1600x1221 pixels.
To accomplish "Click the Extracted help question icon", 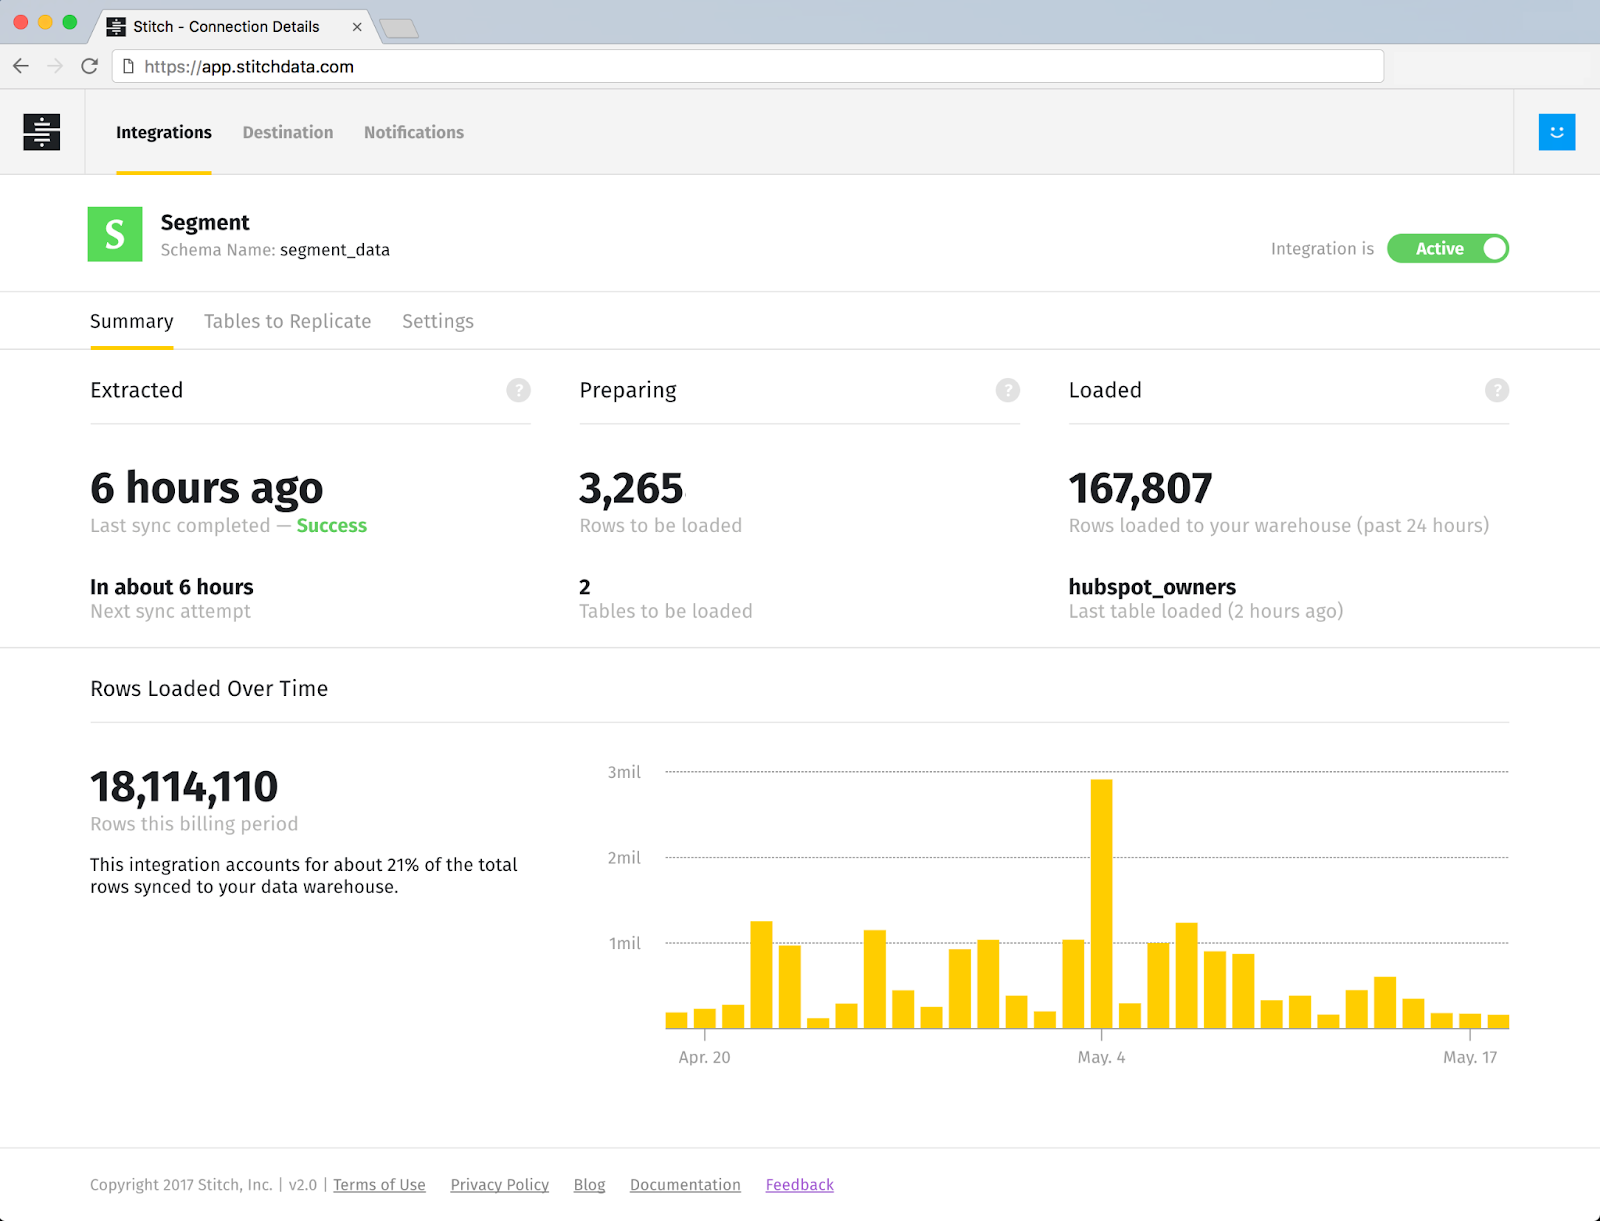I will [x=519, y=391].
